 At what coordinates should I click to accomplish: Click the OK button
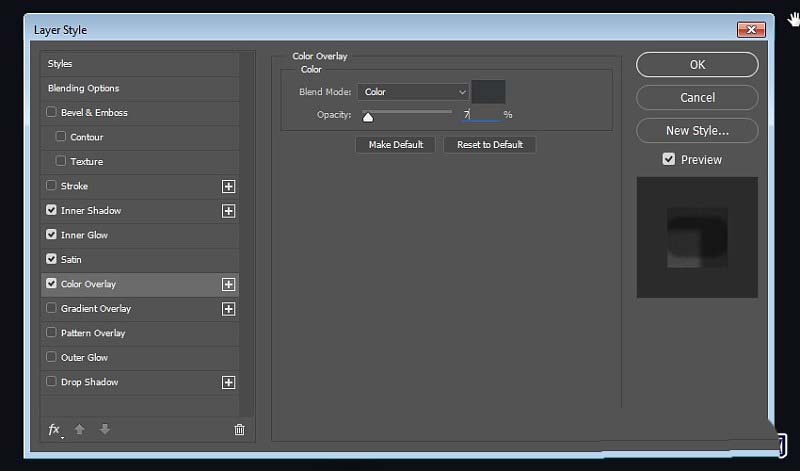tap(697, 65)
